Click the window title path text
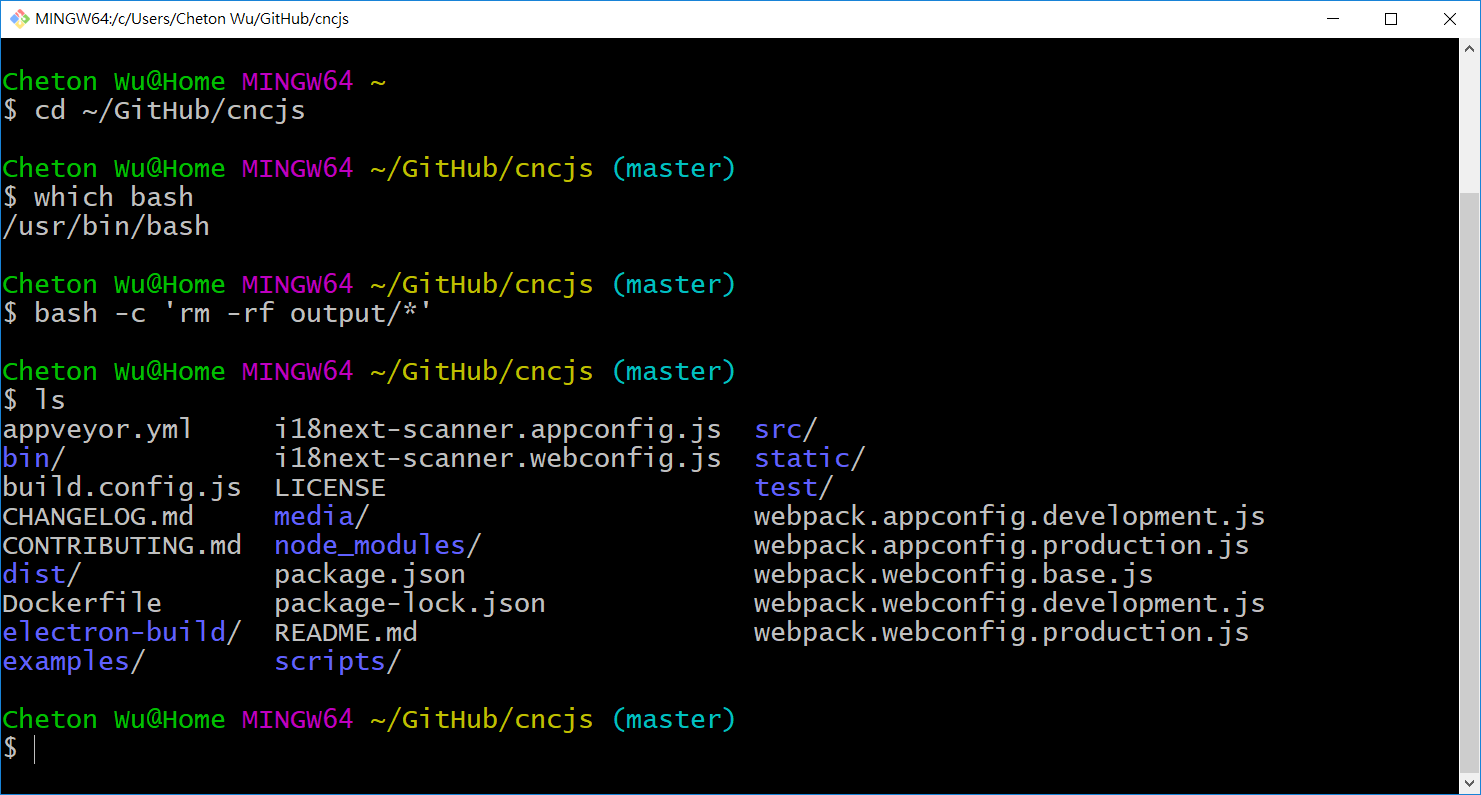Screen dimensions: 1481x795 coord(192,19)
